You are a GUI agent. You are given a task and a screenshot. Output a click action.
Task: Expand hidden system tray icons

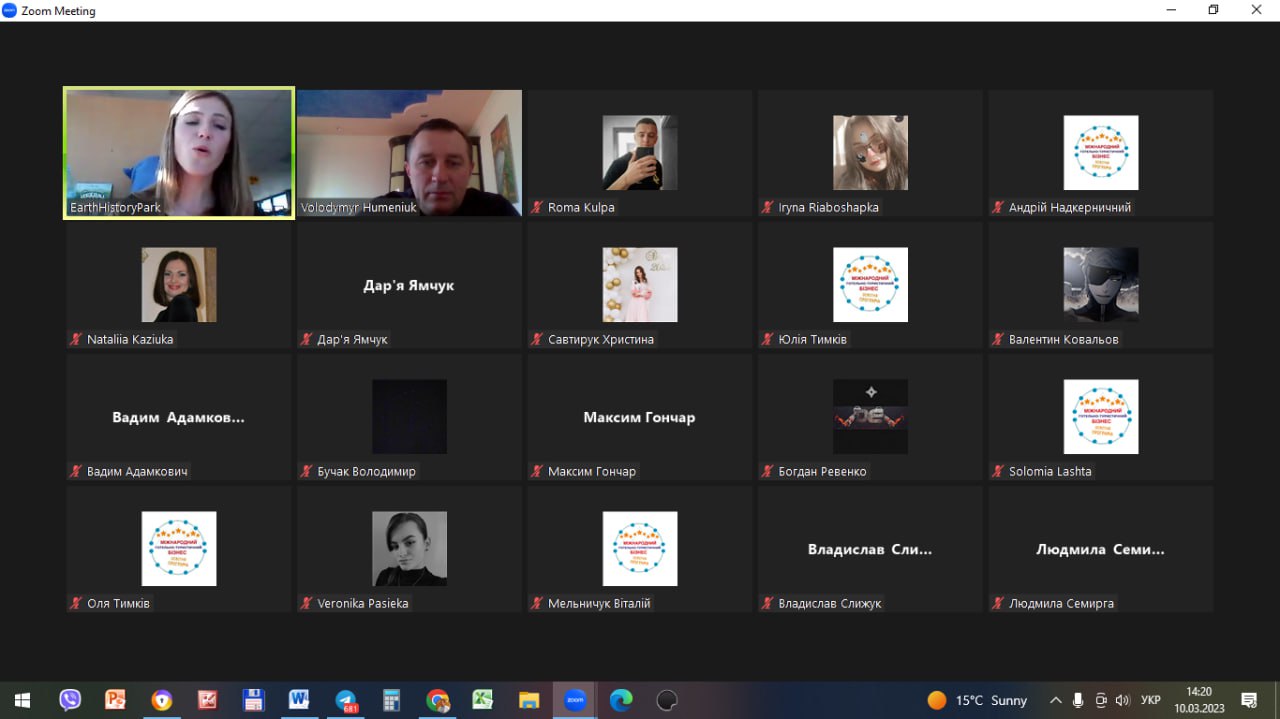[x=1055, y=700]
